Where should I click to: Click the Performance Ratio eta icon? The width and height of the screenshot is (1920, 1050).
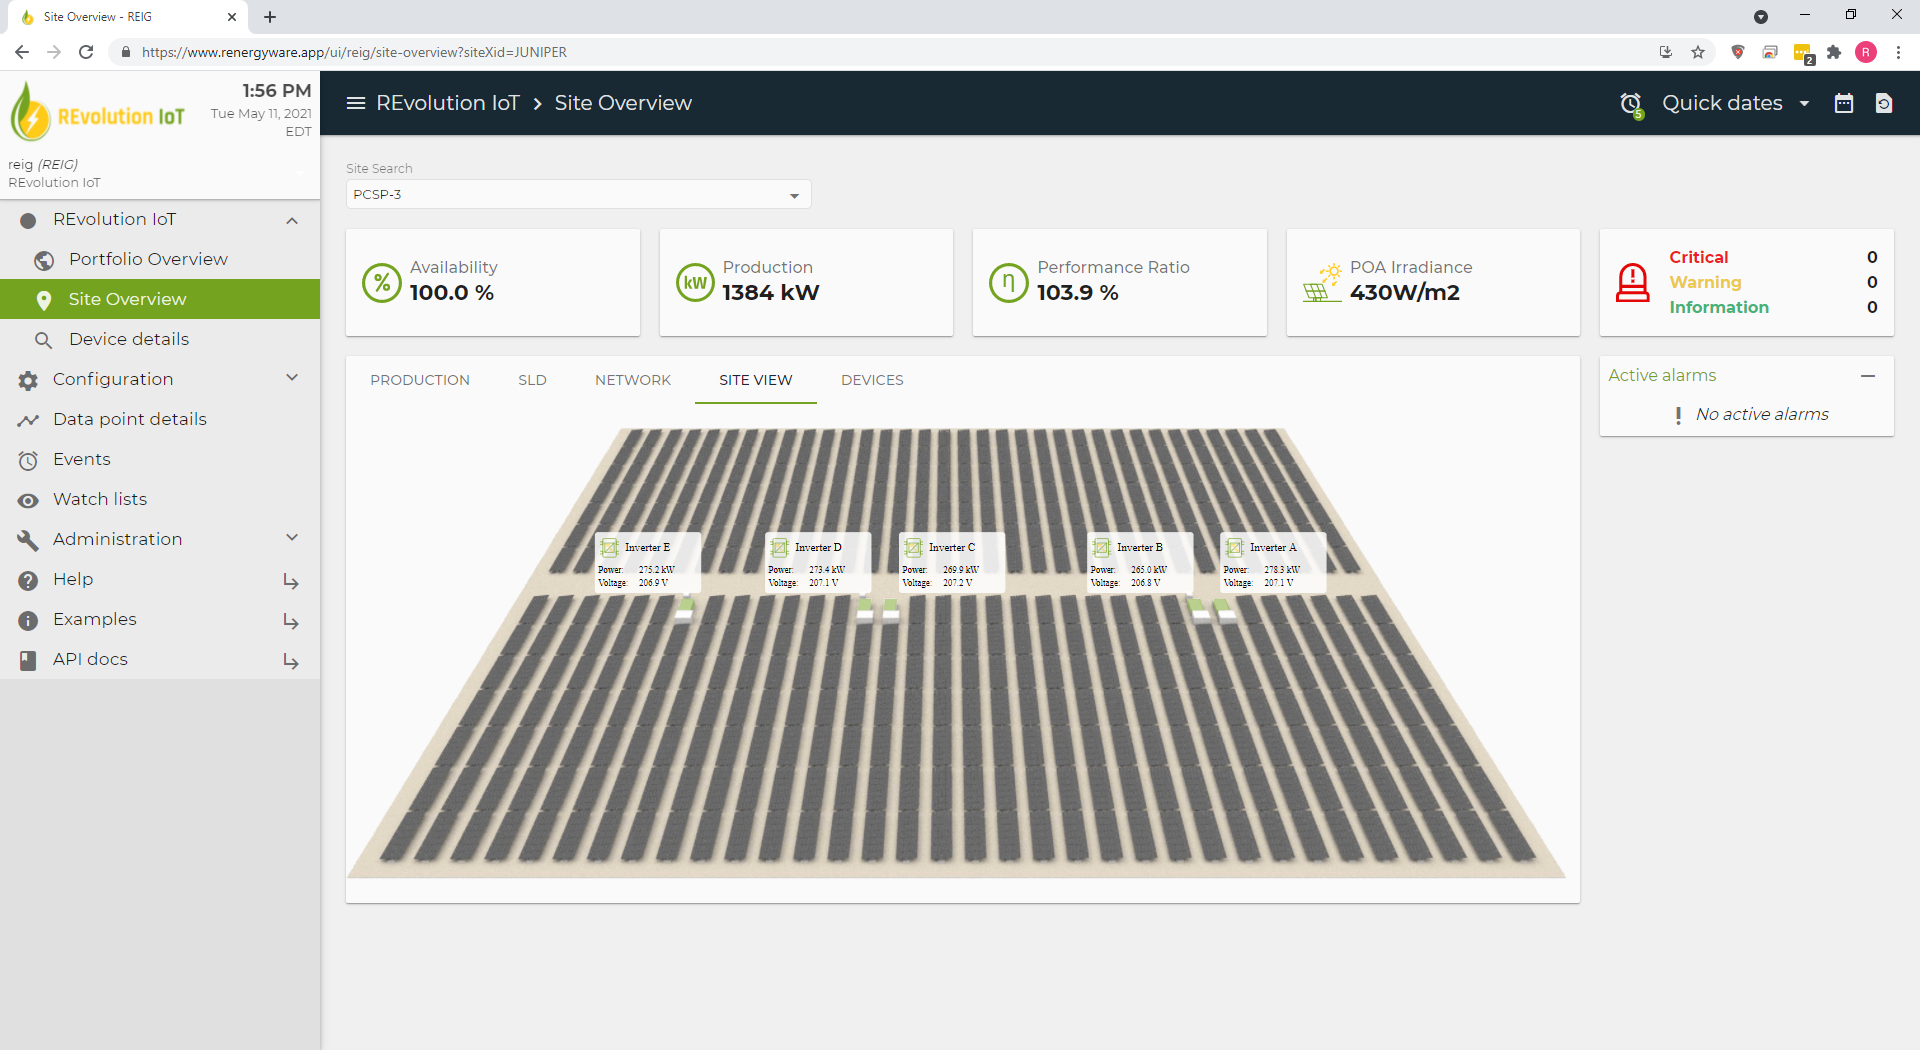(1008, 283)
